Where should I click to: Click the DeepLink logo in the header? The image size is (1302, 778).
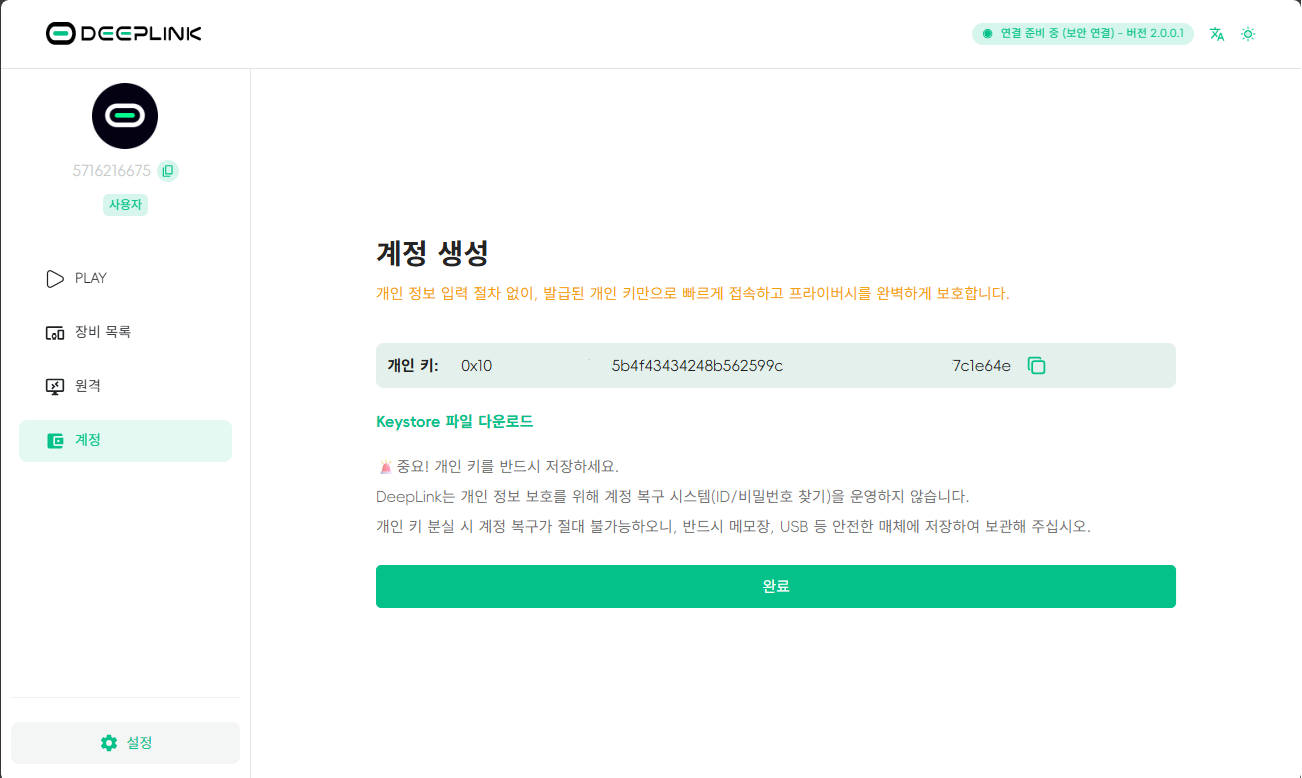pyautogui.click(x=124, y=34)
